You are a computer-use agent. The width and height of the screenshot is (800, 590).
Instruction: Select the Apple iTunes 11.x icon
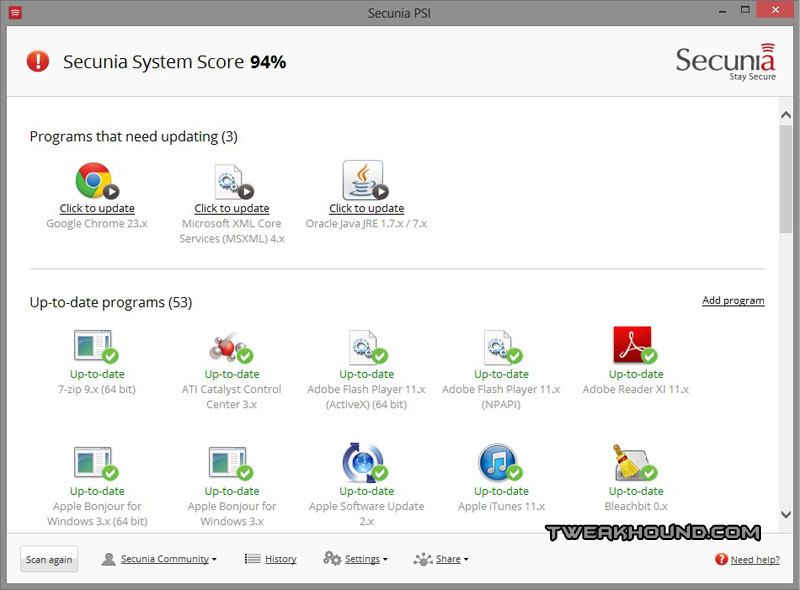pos(500,462)
